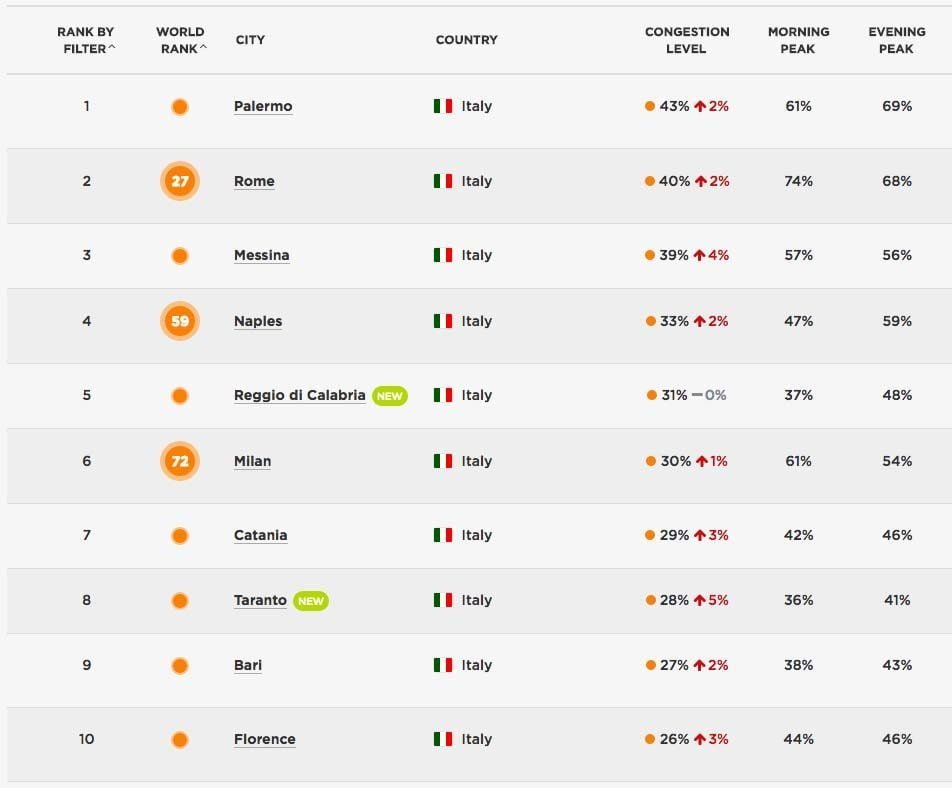Click the Evening Peak column header
Image resolution: width=952 pixels, height=788 pixels.
(897, 40)
